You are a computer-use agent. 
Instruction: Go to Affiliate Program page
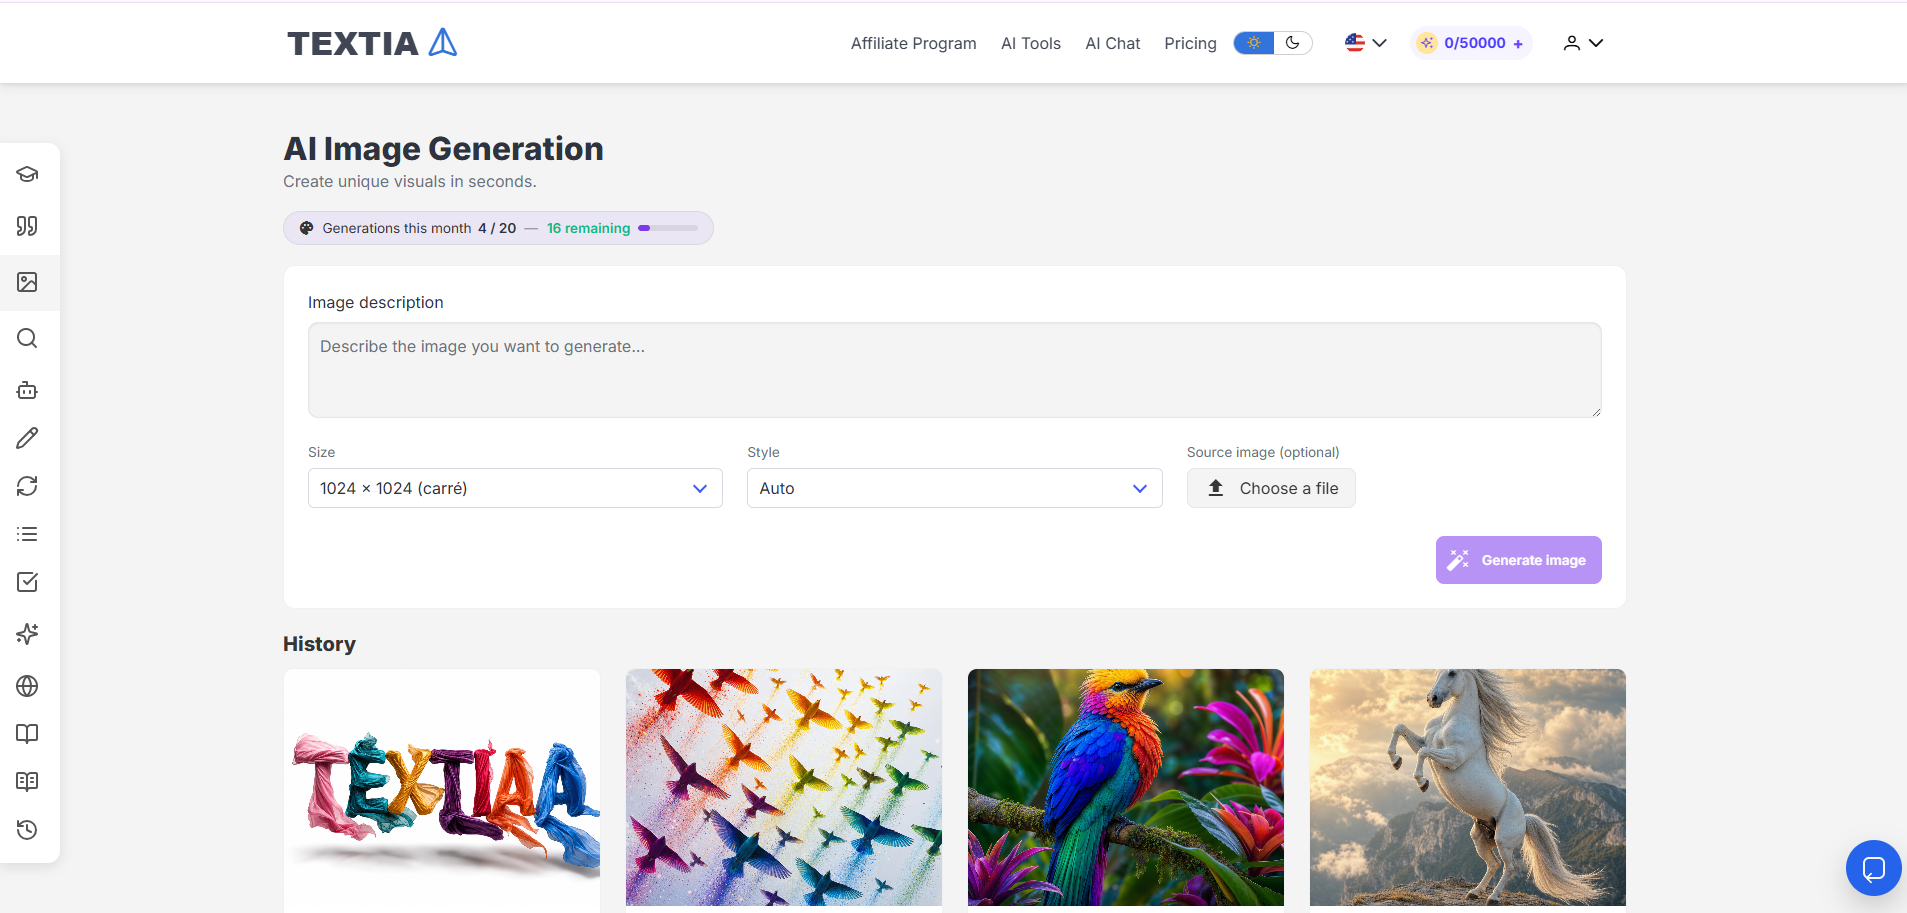click(914, 43)
